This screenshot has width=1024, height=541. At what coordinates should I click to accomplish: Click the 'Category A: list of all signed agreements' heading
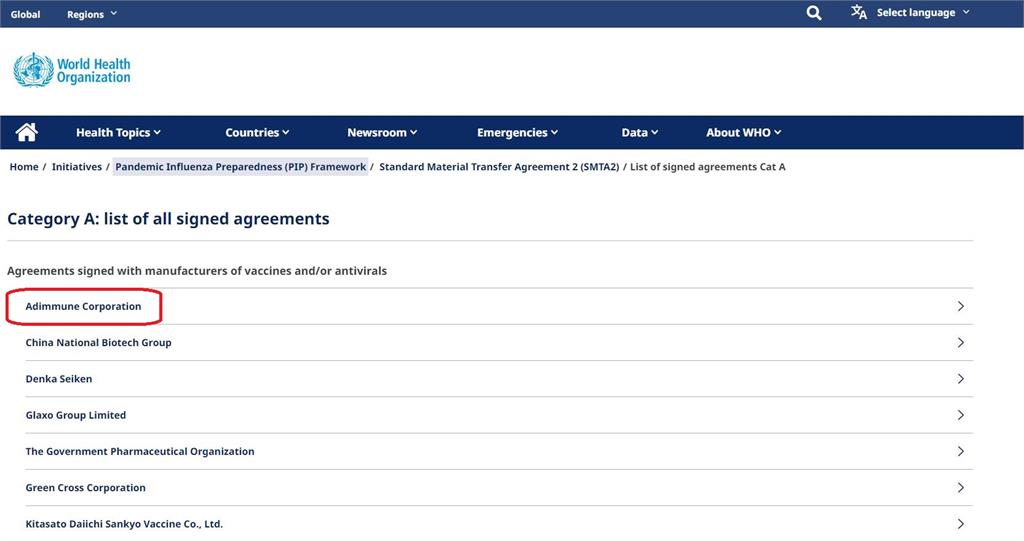coord(168,219)
